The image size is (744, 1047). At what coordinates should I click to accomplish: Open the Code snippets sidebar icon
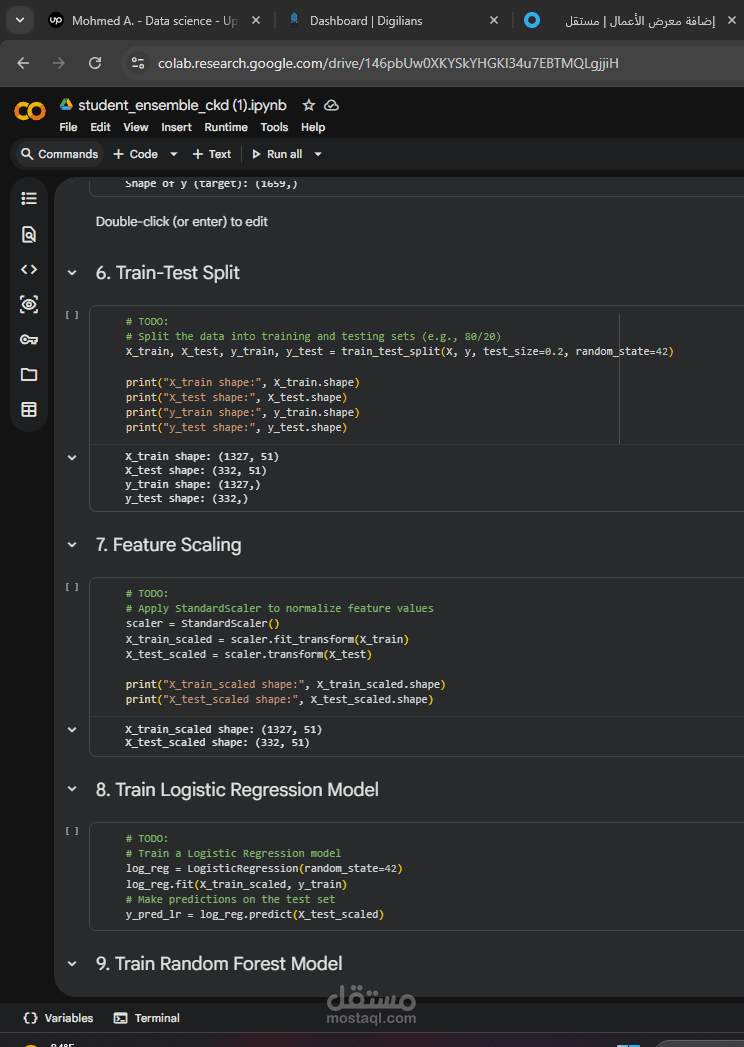click(x=29, y=269)
